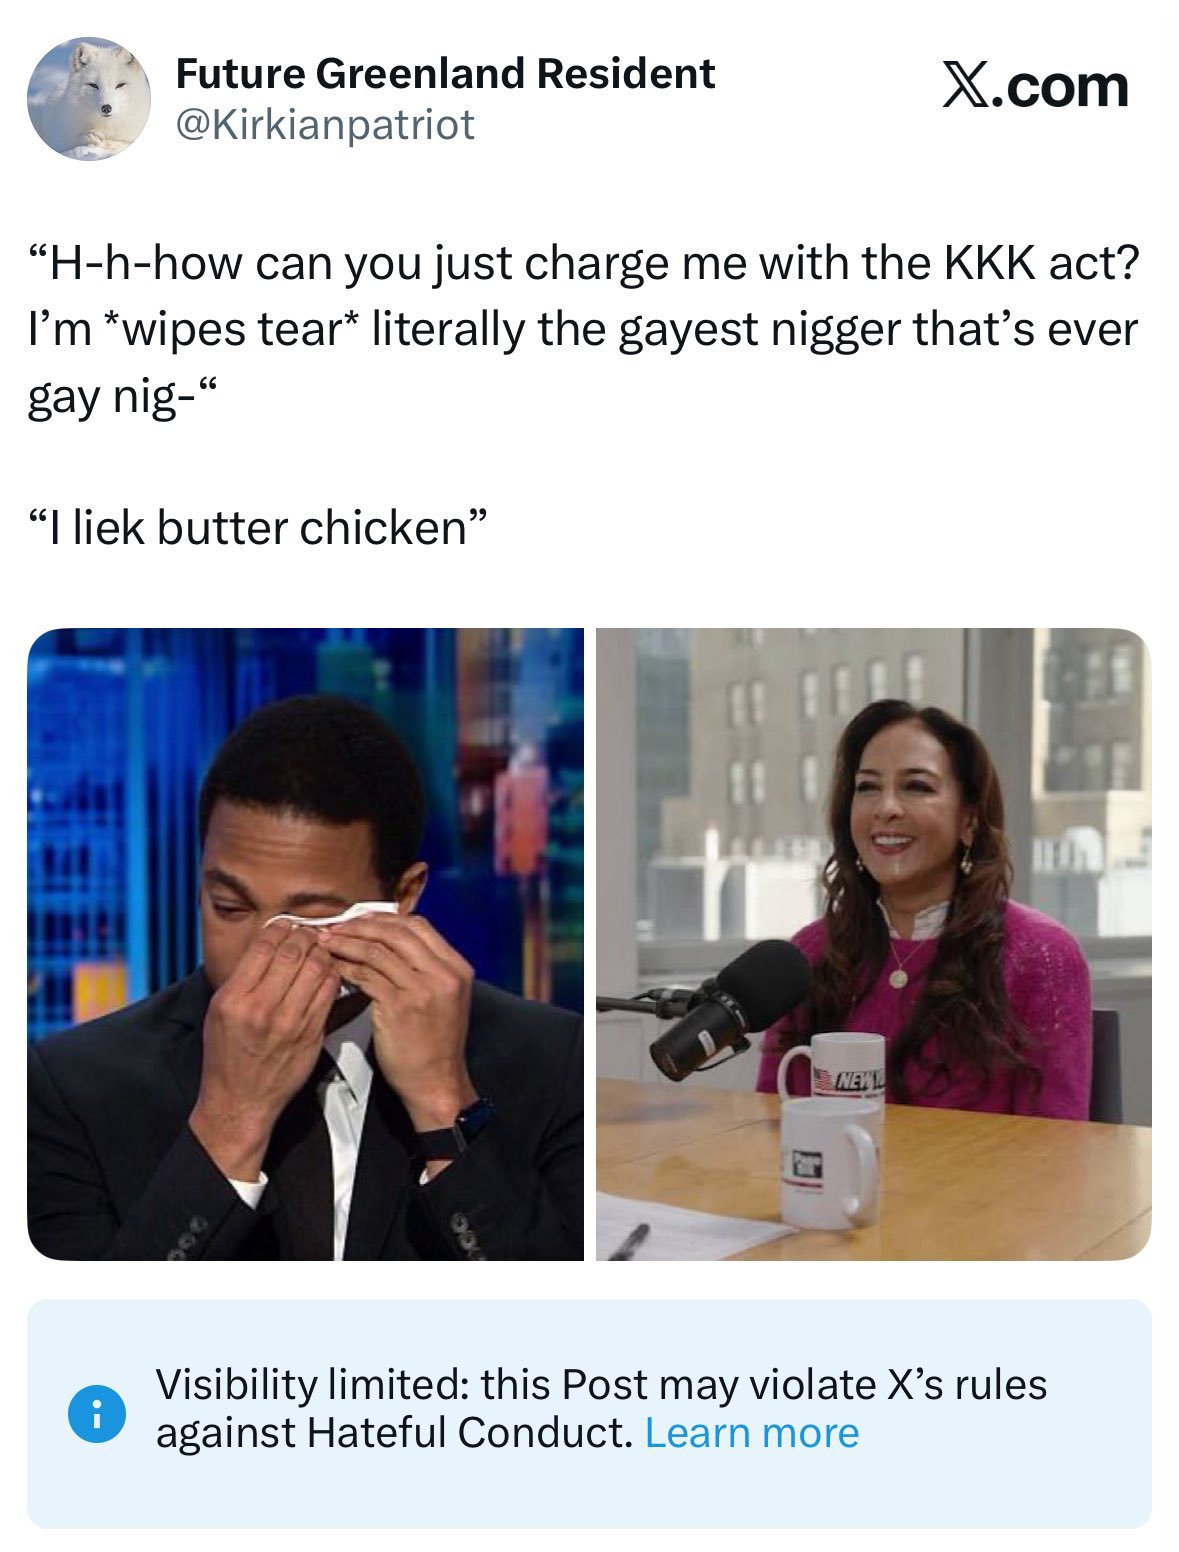Open the Future Greenland Resident profile name

(x=445, y=73)
